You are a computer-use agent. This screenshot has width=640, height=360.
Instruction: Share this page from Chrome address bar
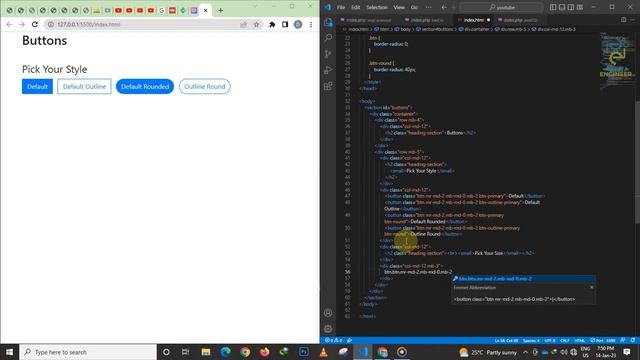(243, 24)
